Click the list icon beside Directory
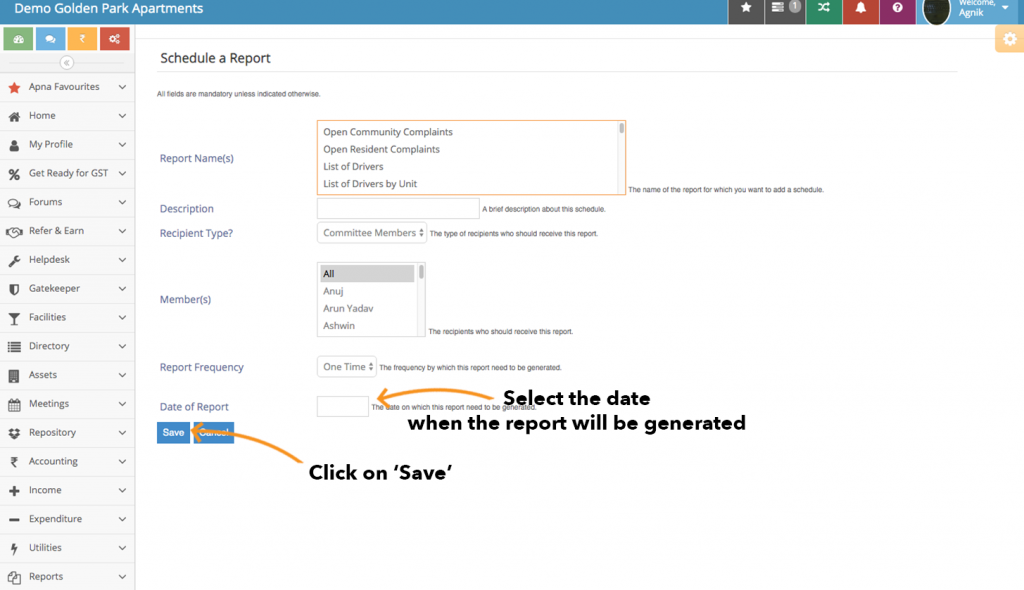 click(14, 347)
